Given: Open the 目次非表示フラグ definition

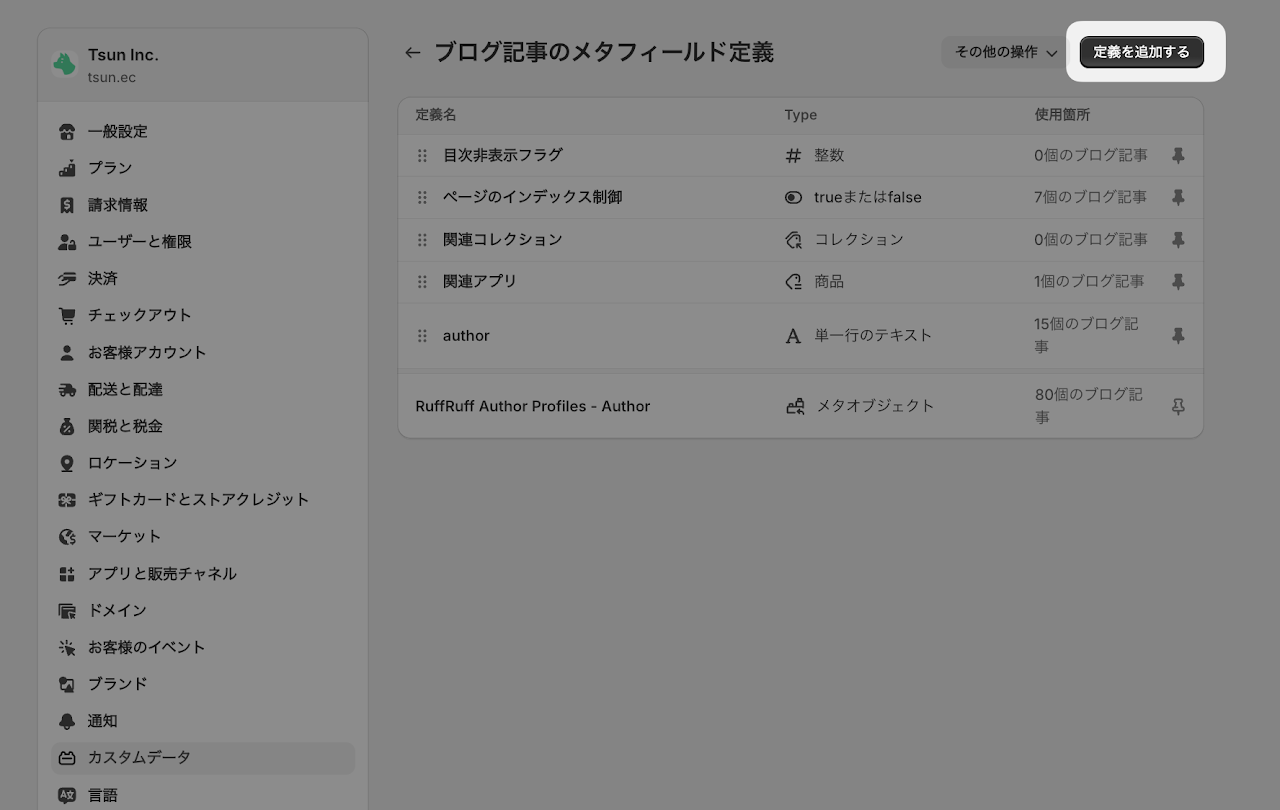Looking at the screenshot, I should pyautogui.click(x=503, y=155).
